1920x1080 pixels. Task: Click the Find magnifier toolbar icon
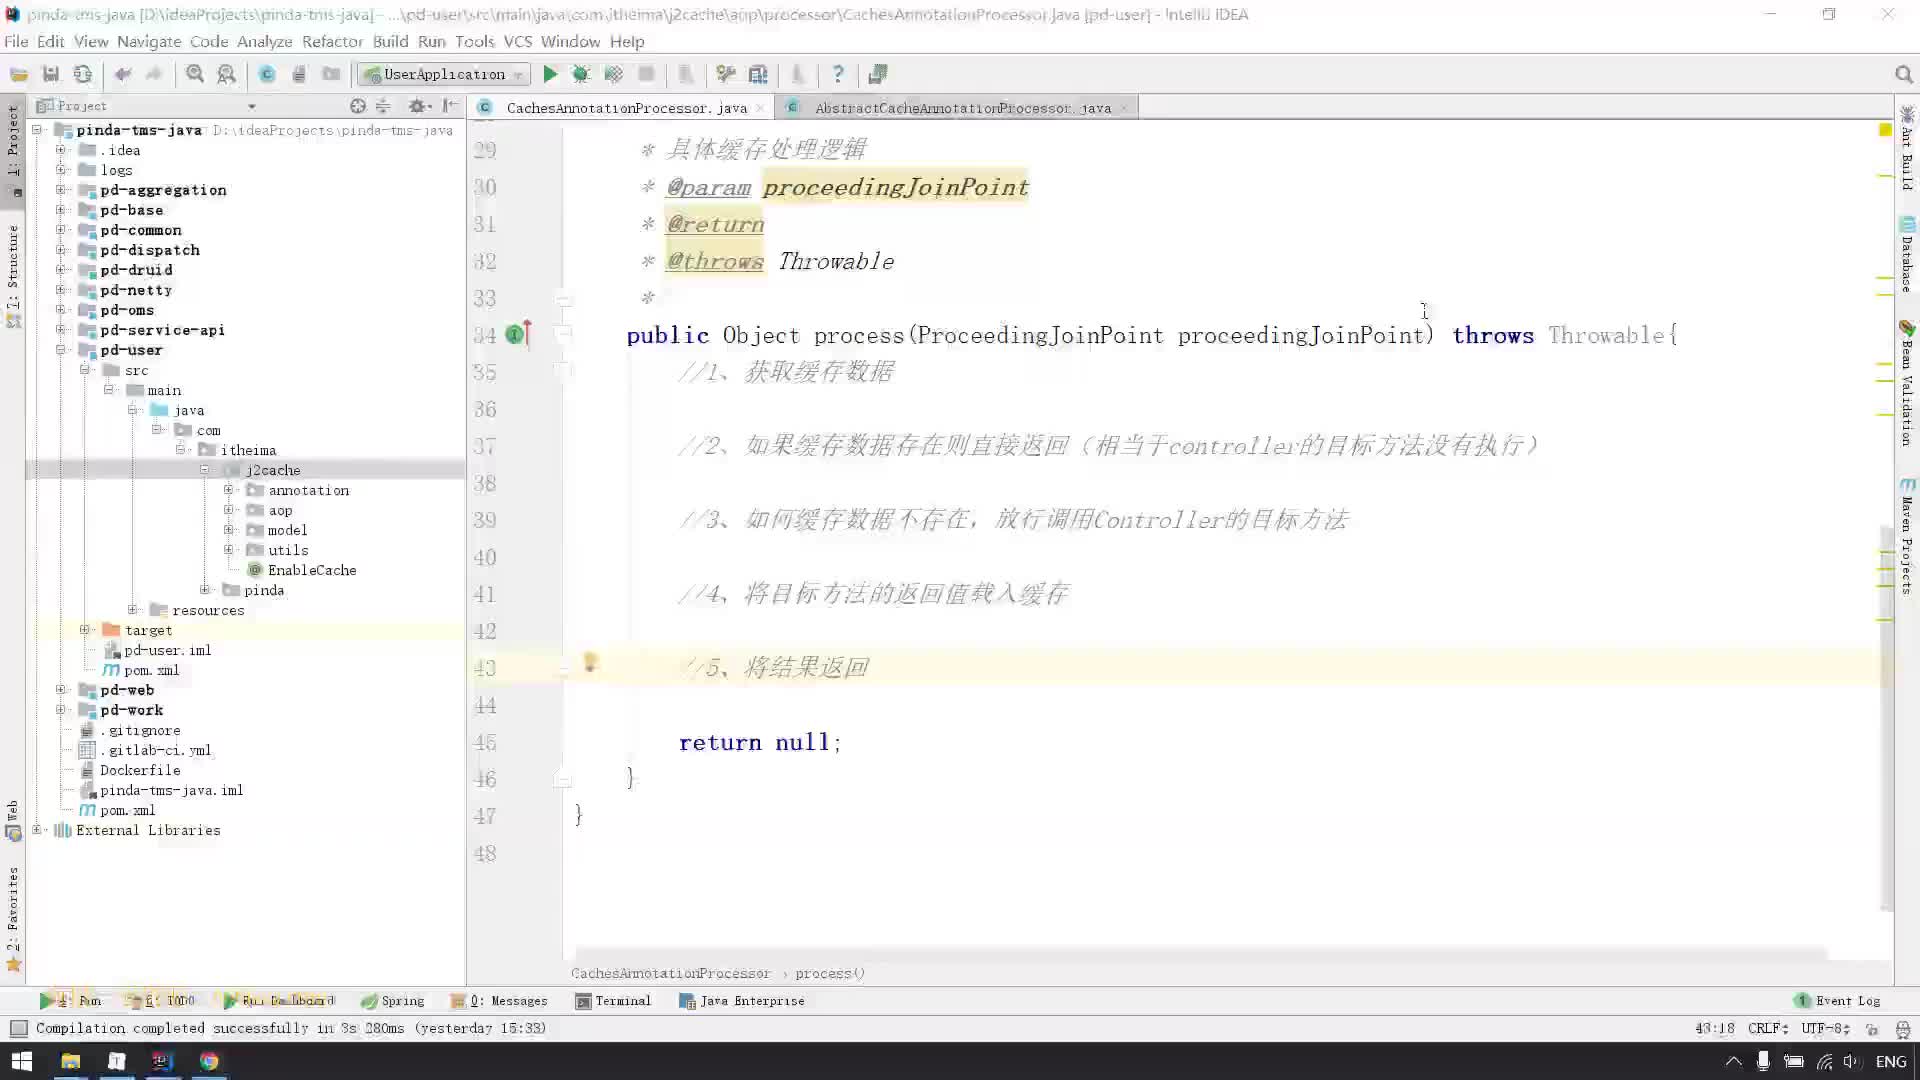(195, 74)
